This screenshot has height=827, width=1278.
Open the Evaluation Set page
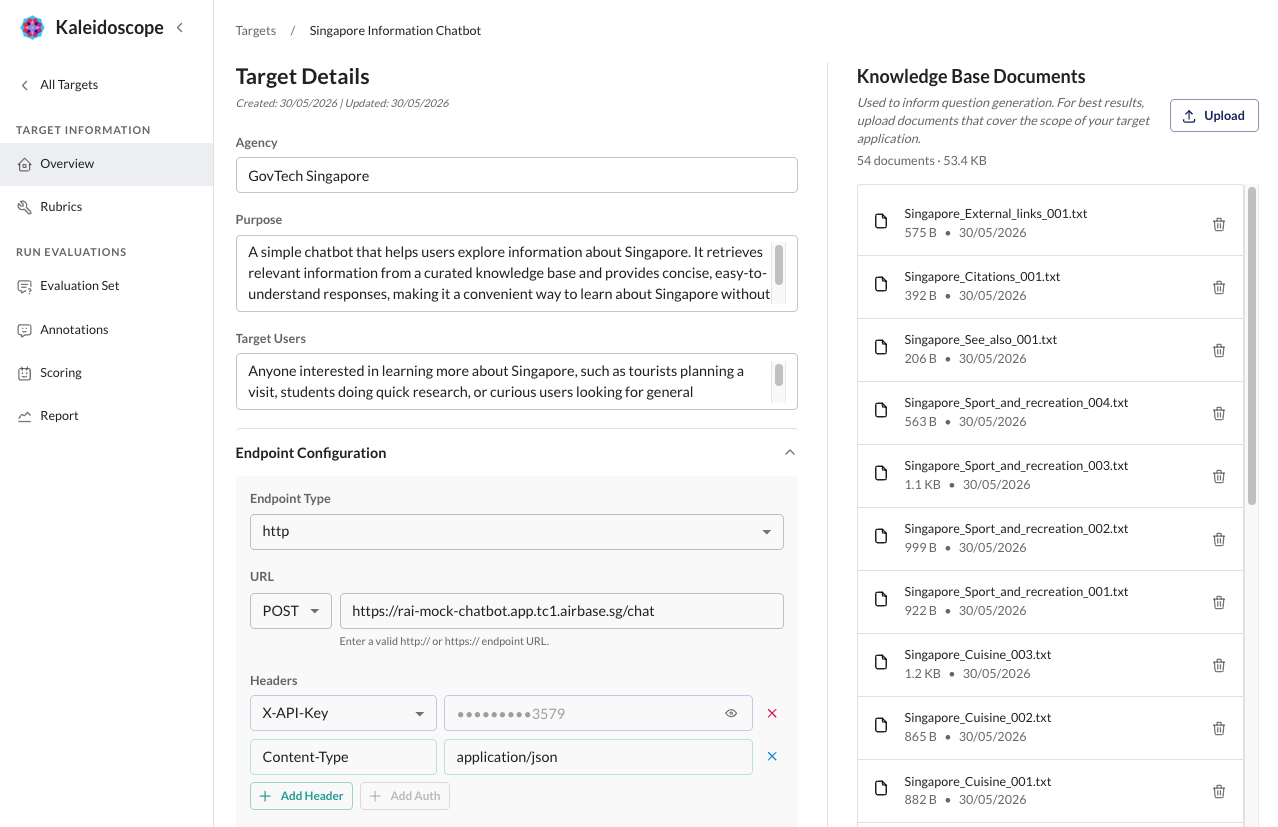(106, 286)
